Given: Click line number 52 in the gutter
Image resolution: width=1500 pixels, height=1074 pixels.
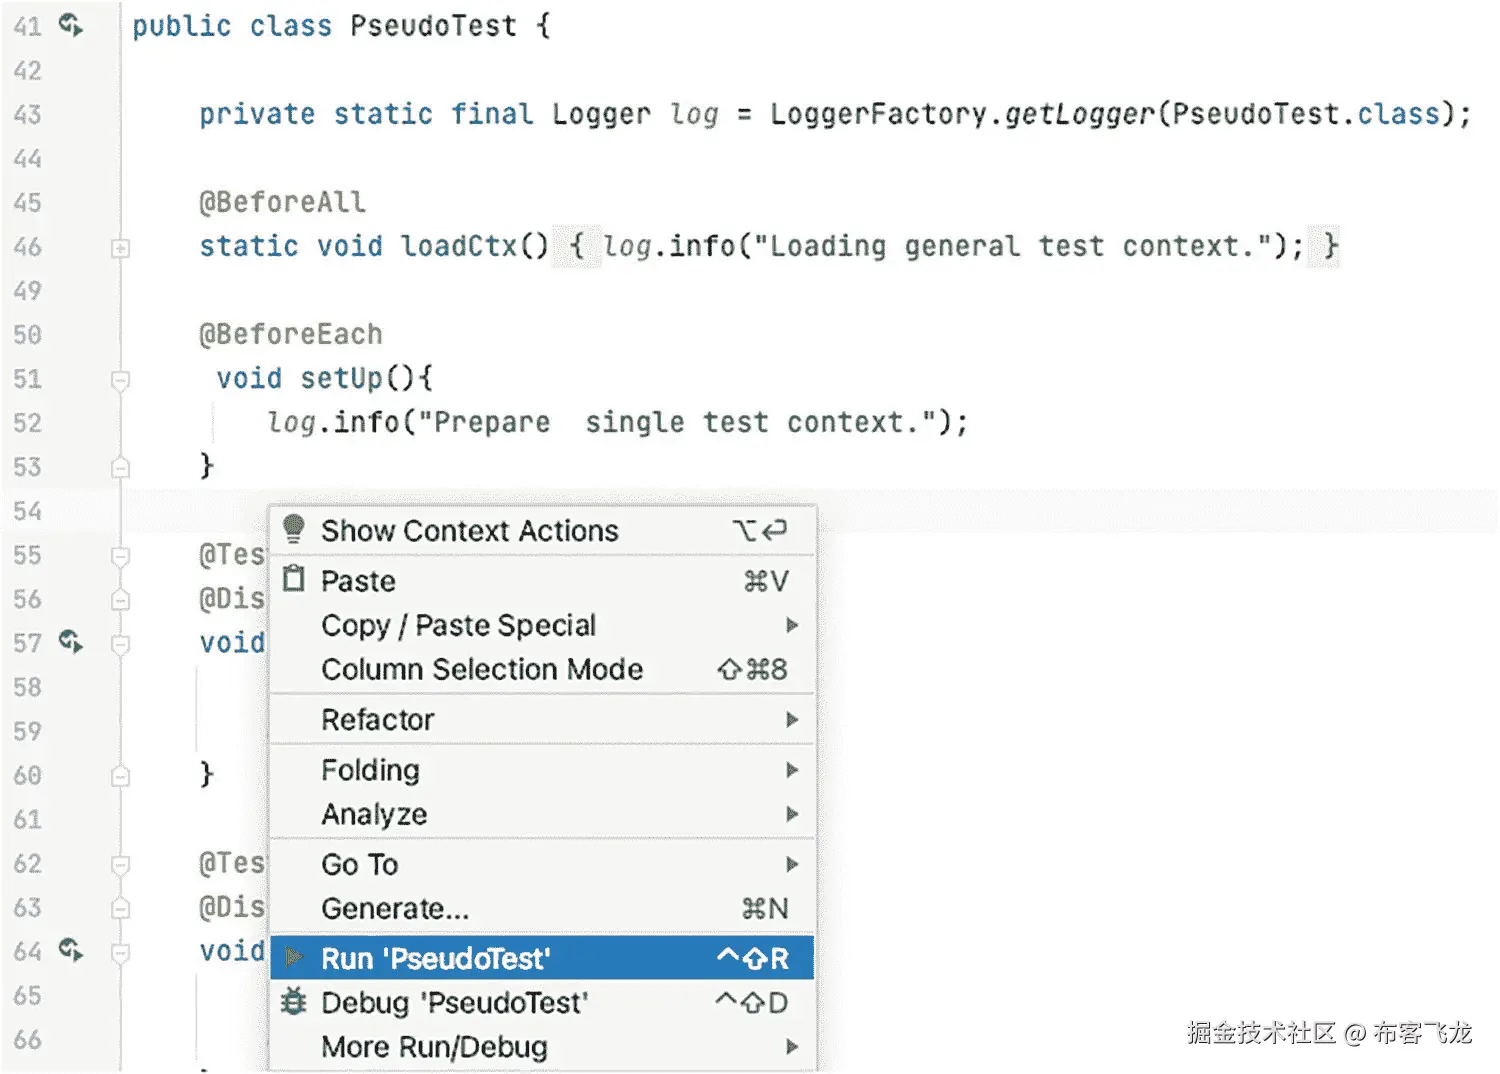Looking at the screenshot, I should click(x=28, y=423).
